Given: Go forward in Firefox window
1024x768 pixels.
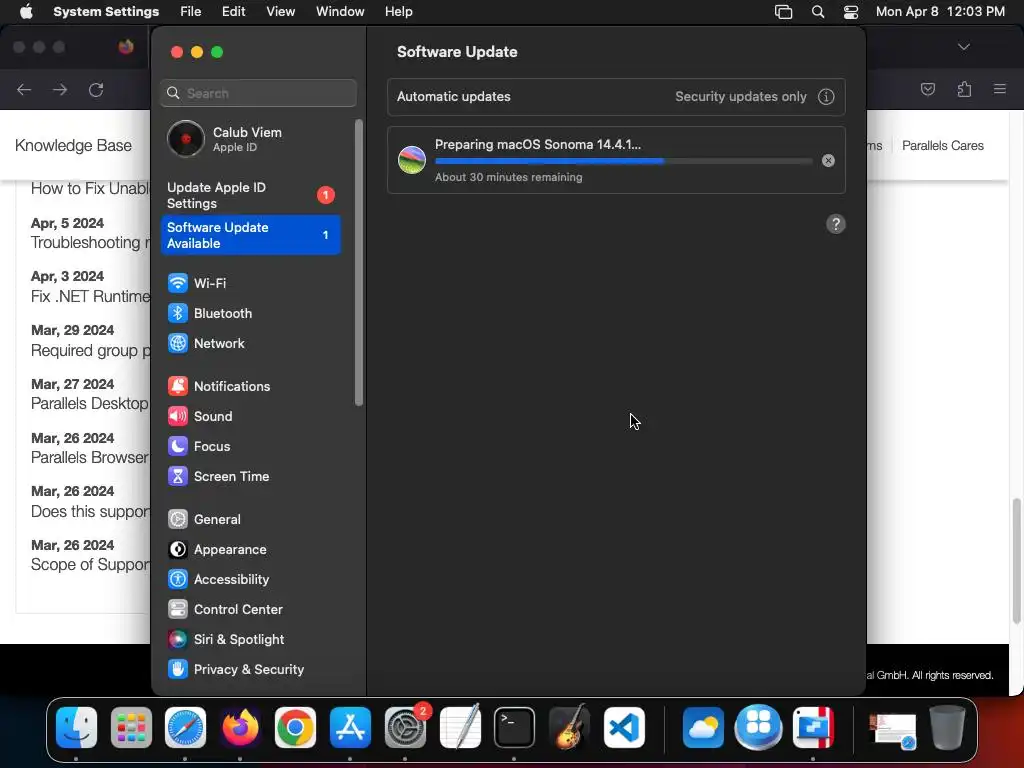Looking at the screenshot, I should (x=60, y=90).
